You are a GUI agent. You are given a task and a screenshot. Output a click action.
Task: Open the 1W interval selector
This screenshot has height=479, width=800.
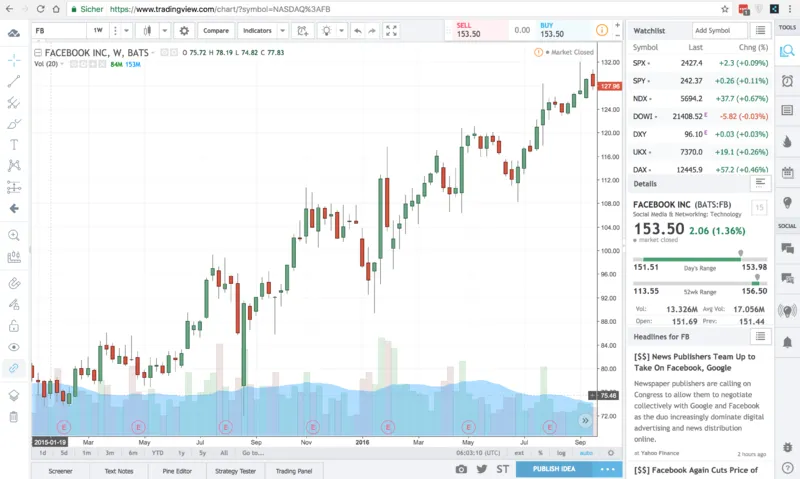point(98,31)
